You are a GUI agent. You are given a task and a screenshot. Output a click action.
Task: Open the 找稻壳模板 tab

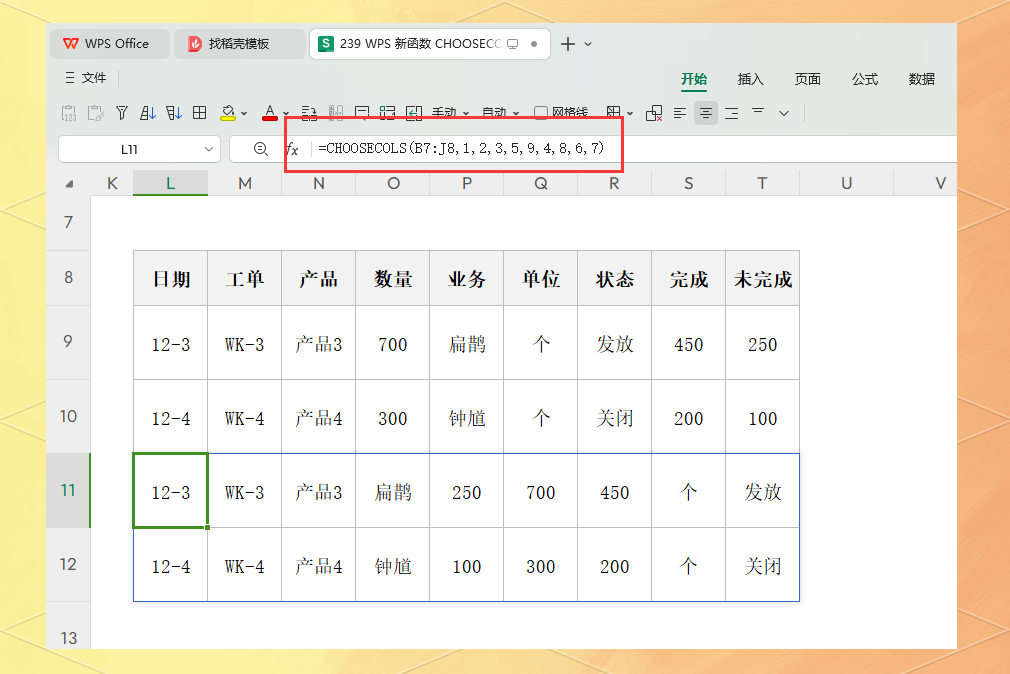pos(240,44)
